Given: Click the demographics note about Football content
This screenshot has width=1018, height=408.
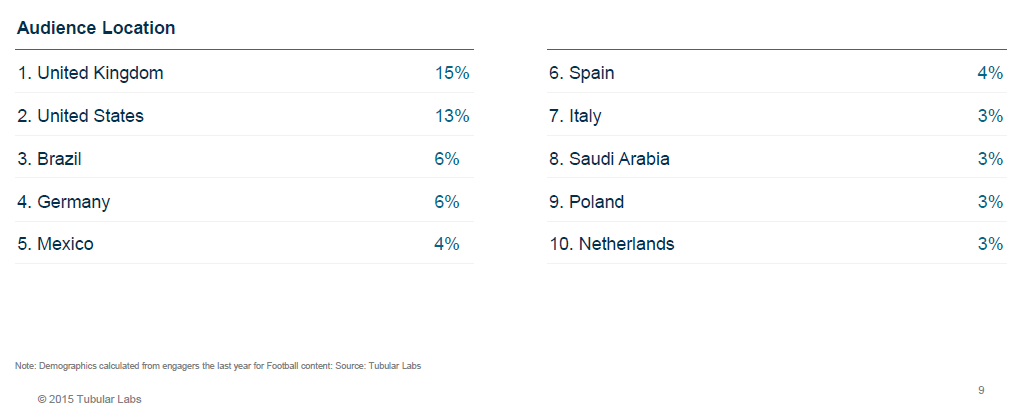Looking at the screenshot, I should click(218, 366).
